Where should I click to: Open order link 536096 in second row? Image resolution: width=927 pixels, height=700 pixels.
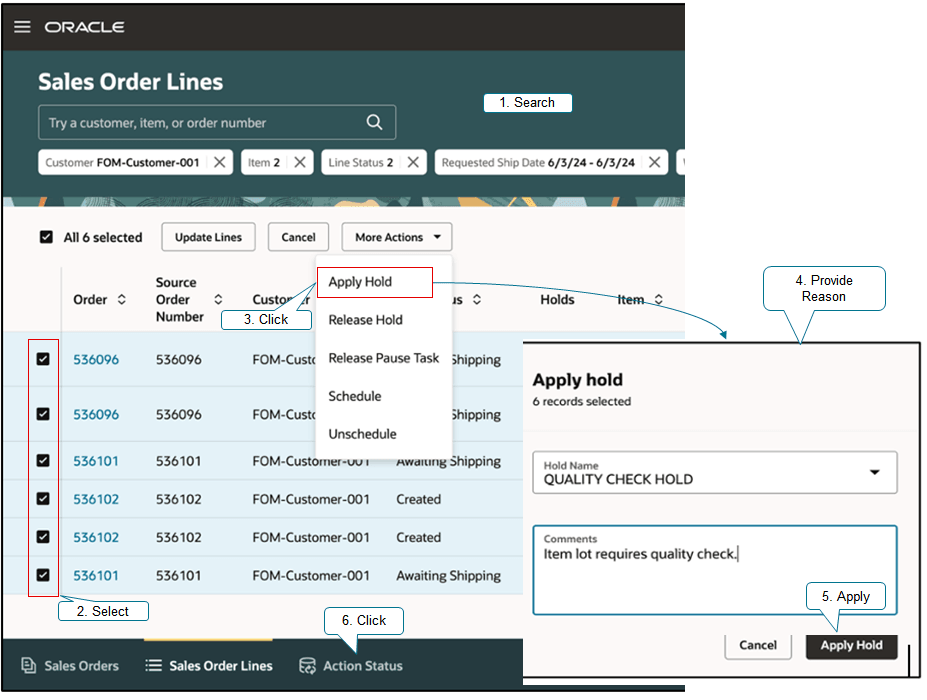click(x=96, y=414)
